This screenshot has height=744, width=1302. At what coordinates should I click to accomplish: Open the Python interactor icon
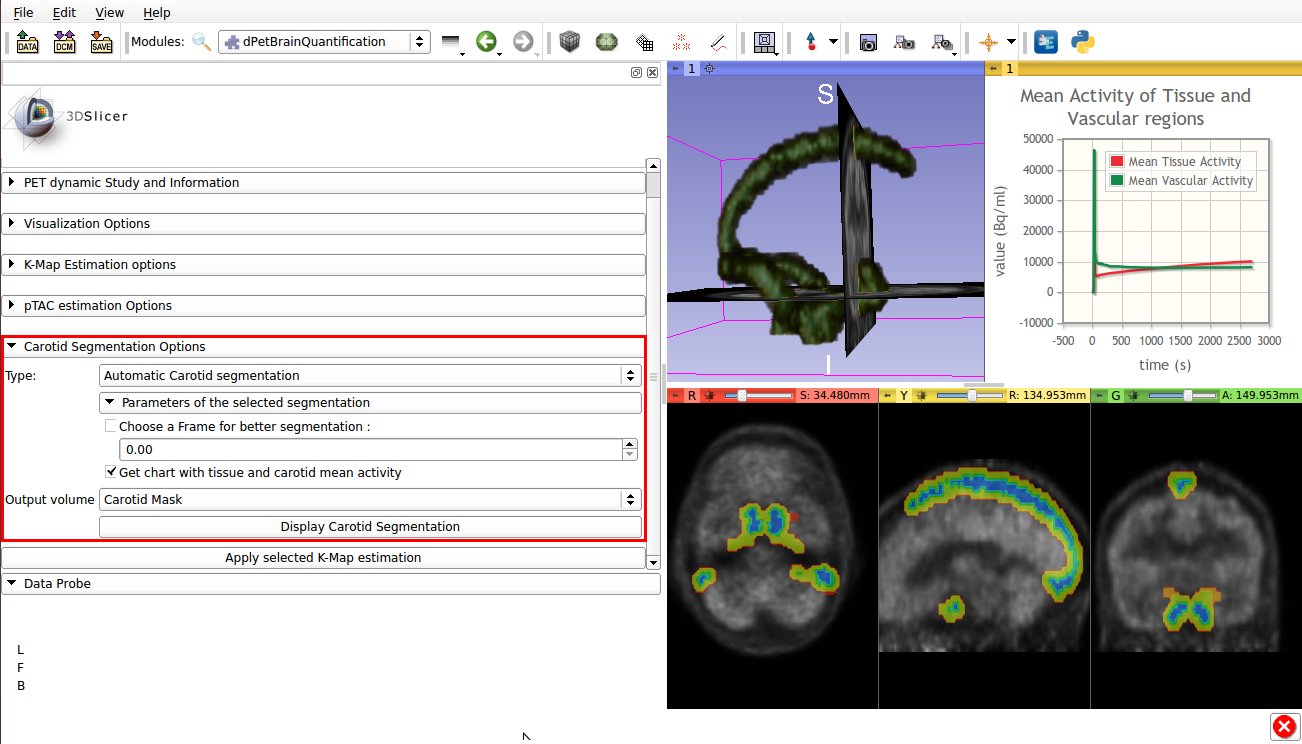(1081, 42)
